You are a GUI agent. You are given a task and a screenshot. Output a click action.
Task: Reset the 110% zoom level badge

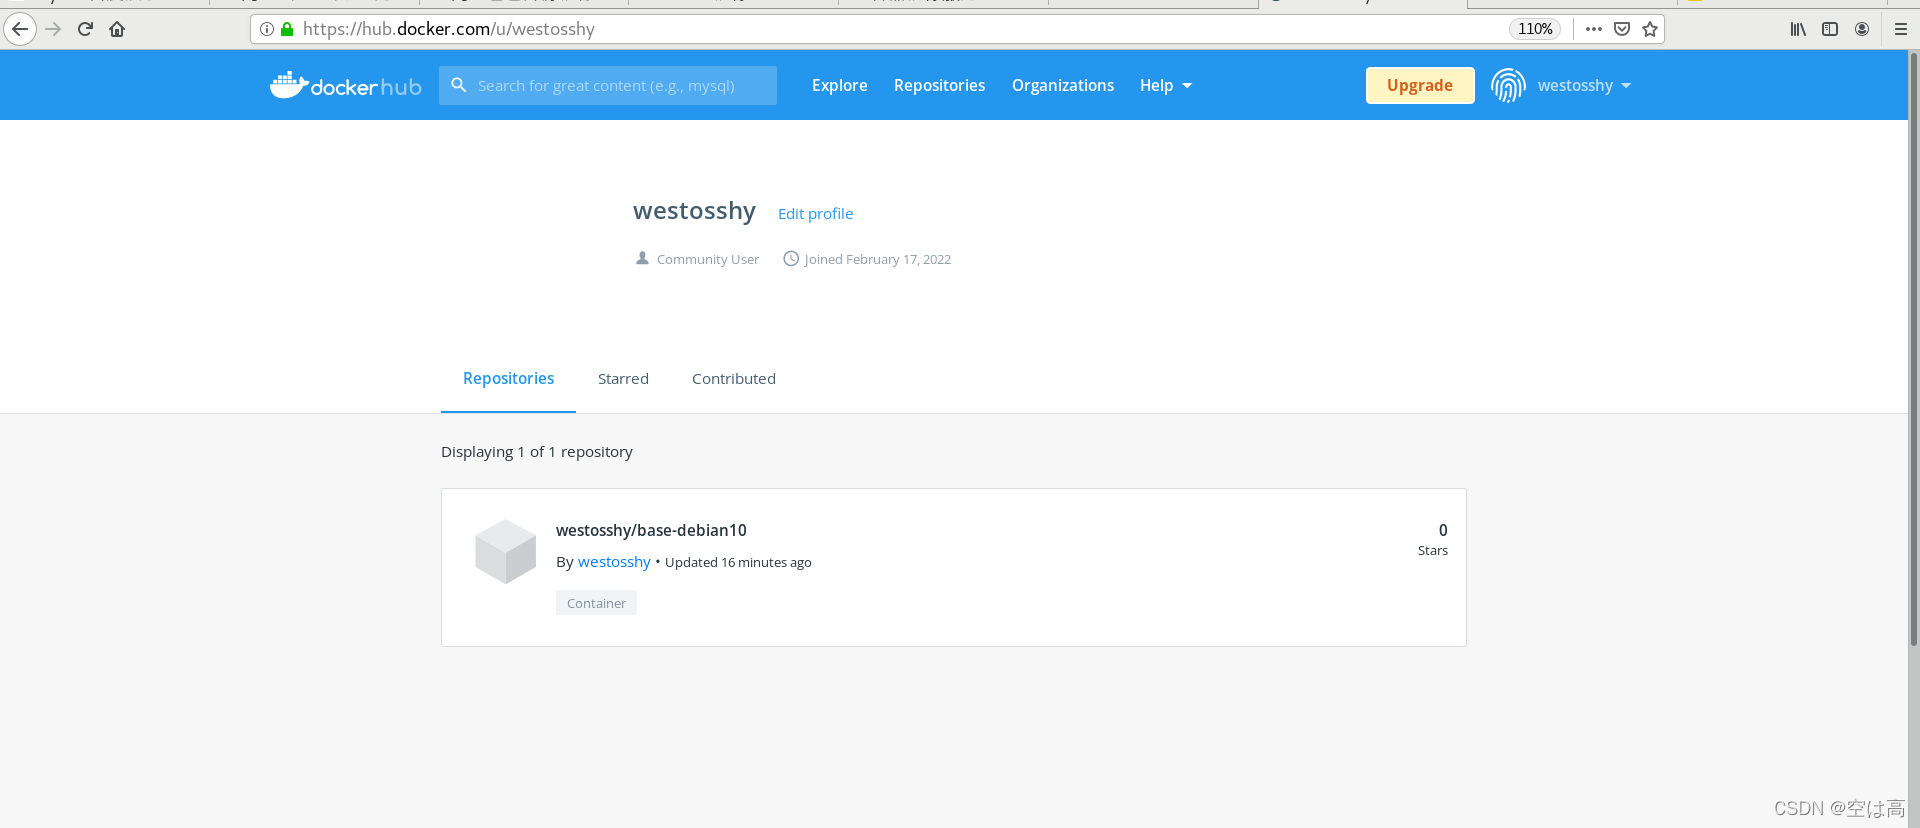coord(1535,29)
